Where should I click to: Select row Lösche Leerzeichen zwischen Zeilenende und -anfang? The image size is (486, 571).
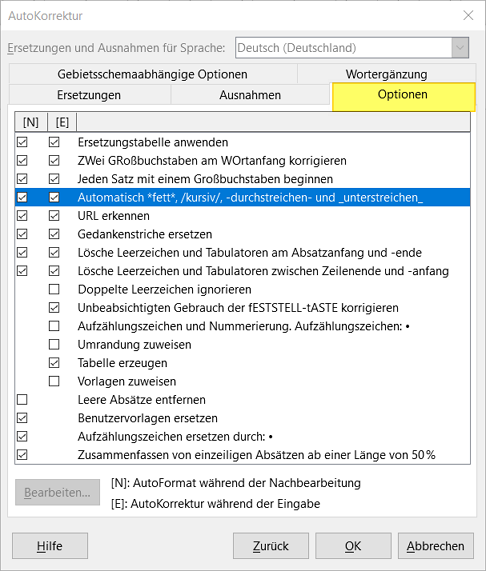(x=263, y=271)
